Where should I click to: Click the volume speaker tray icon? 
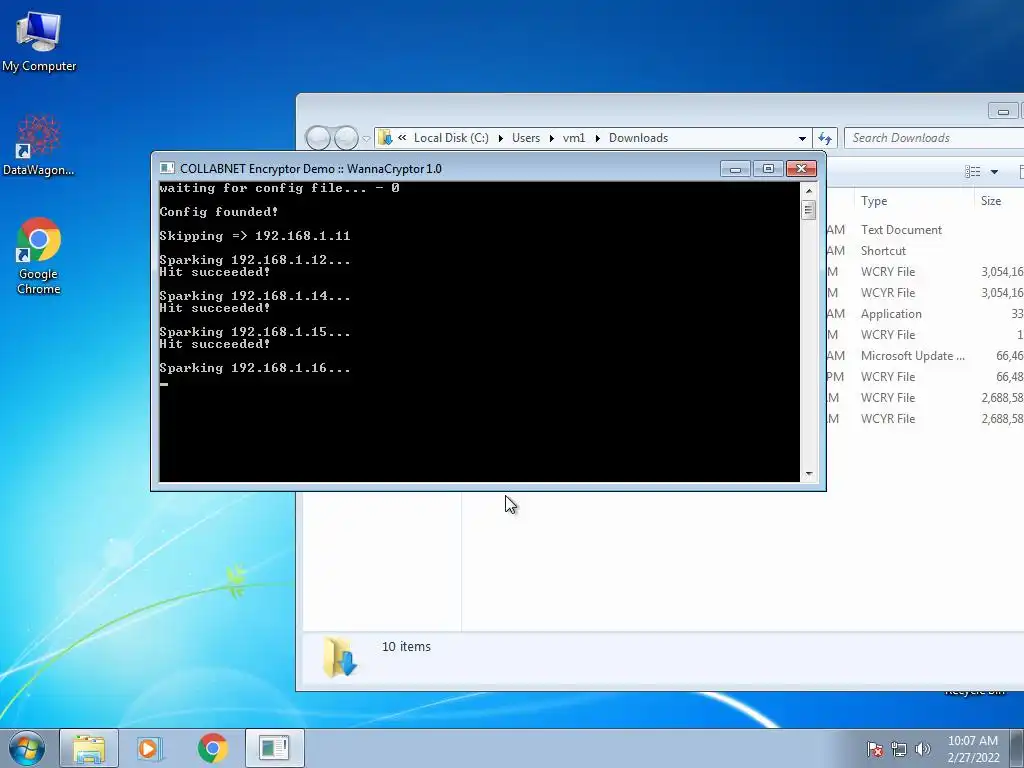(x=922, y=749)
